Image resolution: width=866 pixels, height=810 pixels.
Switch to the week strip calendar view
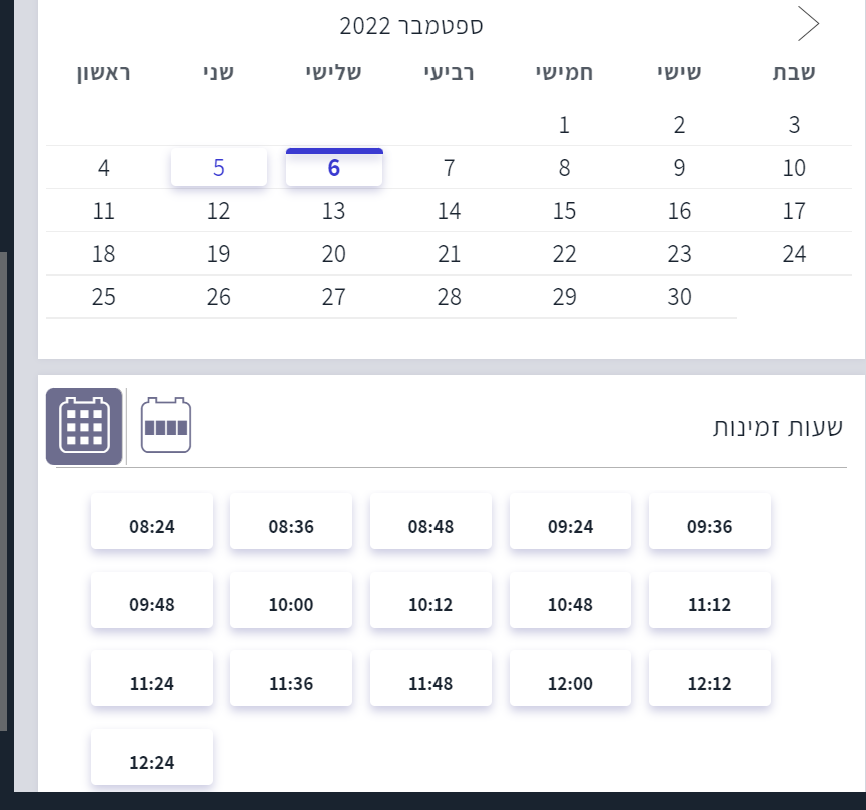coord(165,426)
